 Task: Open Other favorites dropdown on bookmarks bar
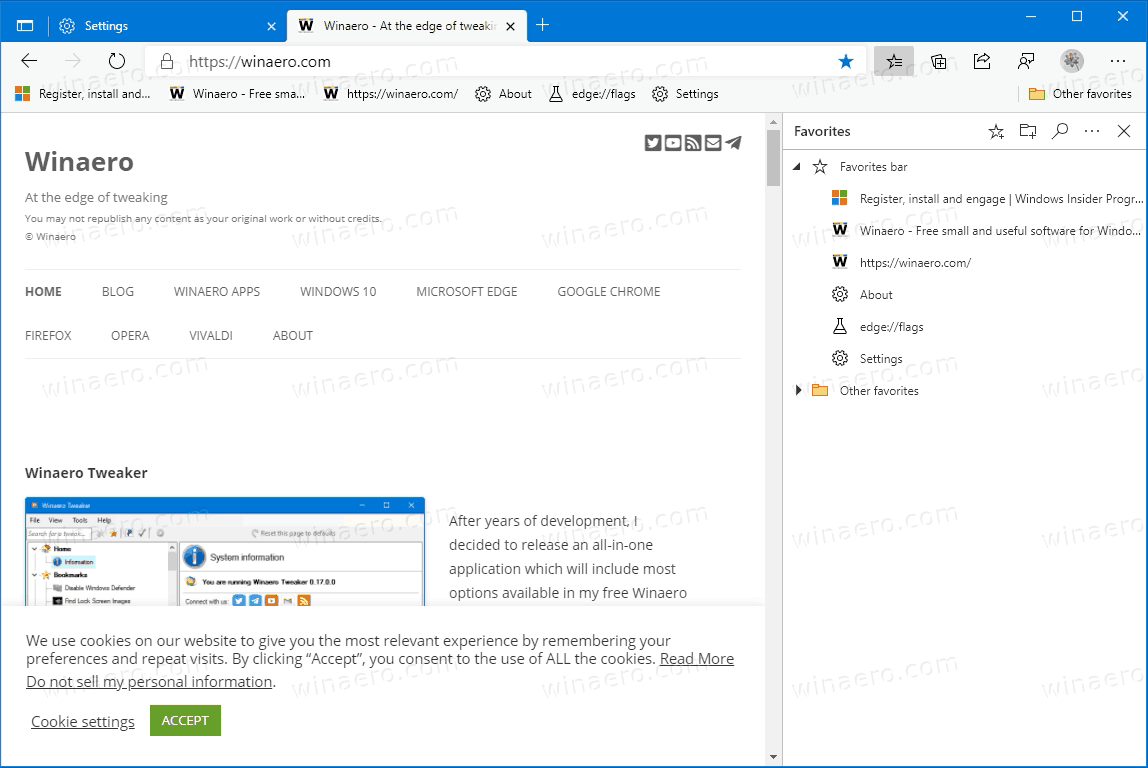(1080, 94)
